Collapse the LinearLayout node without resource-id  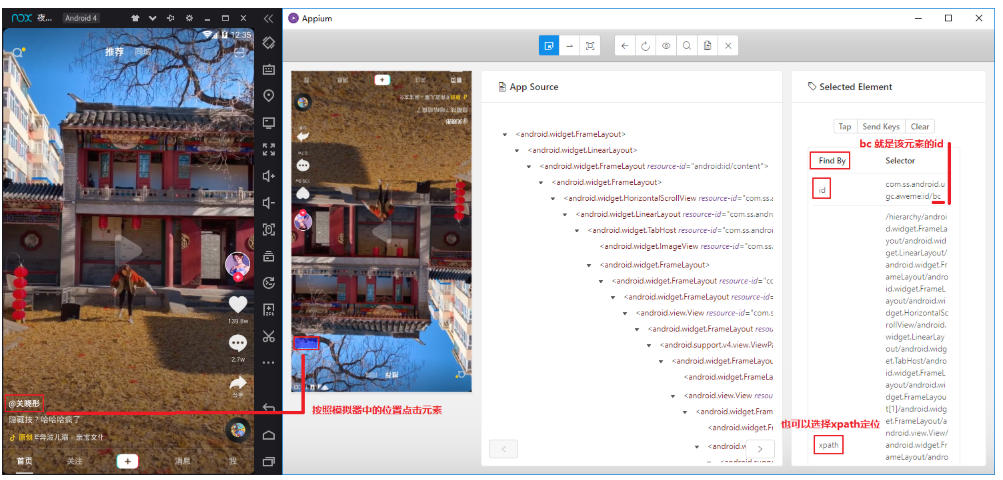(x=517, y=150)
